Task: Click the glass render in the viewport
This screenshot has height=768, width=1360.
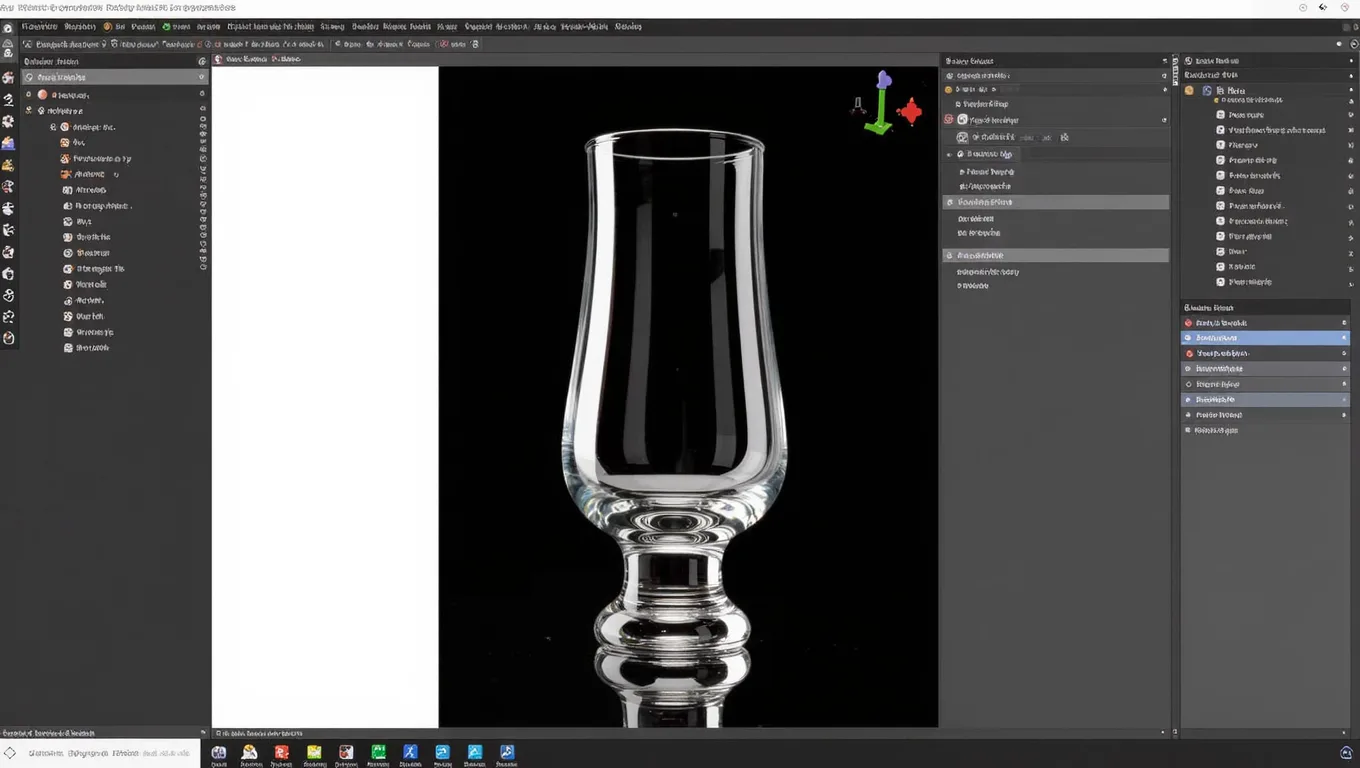Action: click(674, 420)
